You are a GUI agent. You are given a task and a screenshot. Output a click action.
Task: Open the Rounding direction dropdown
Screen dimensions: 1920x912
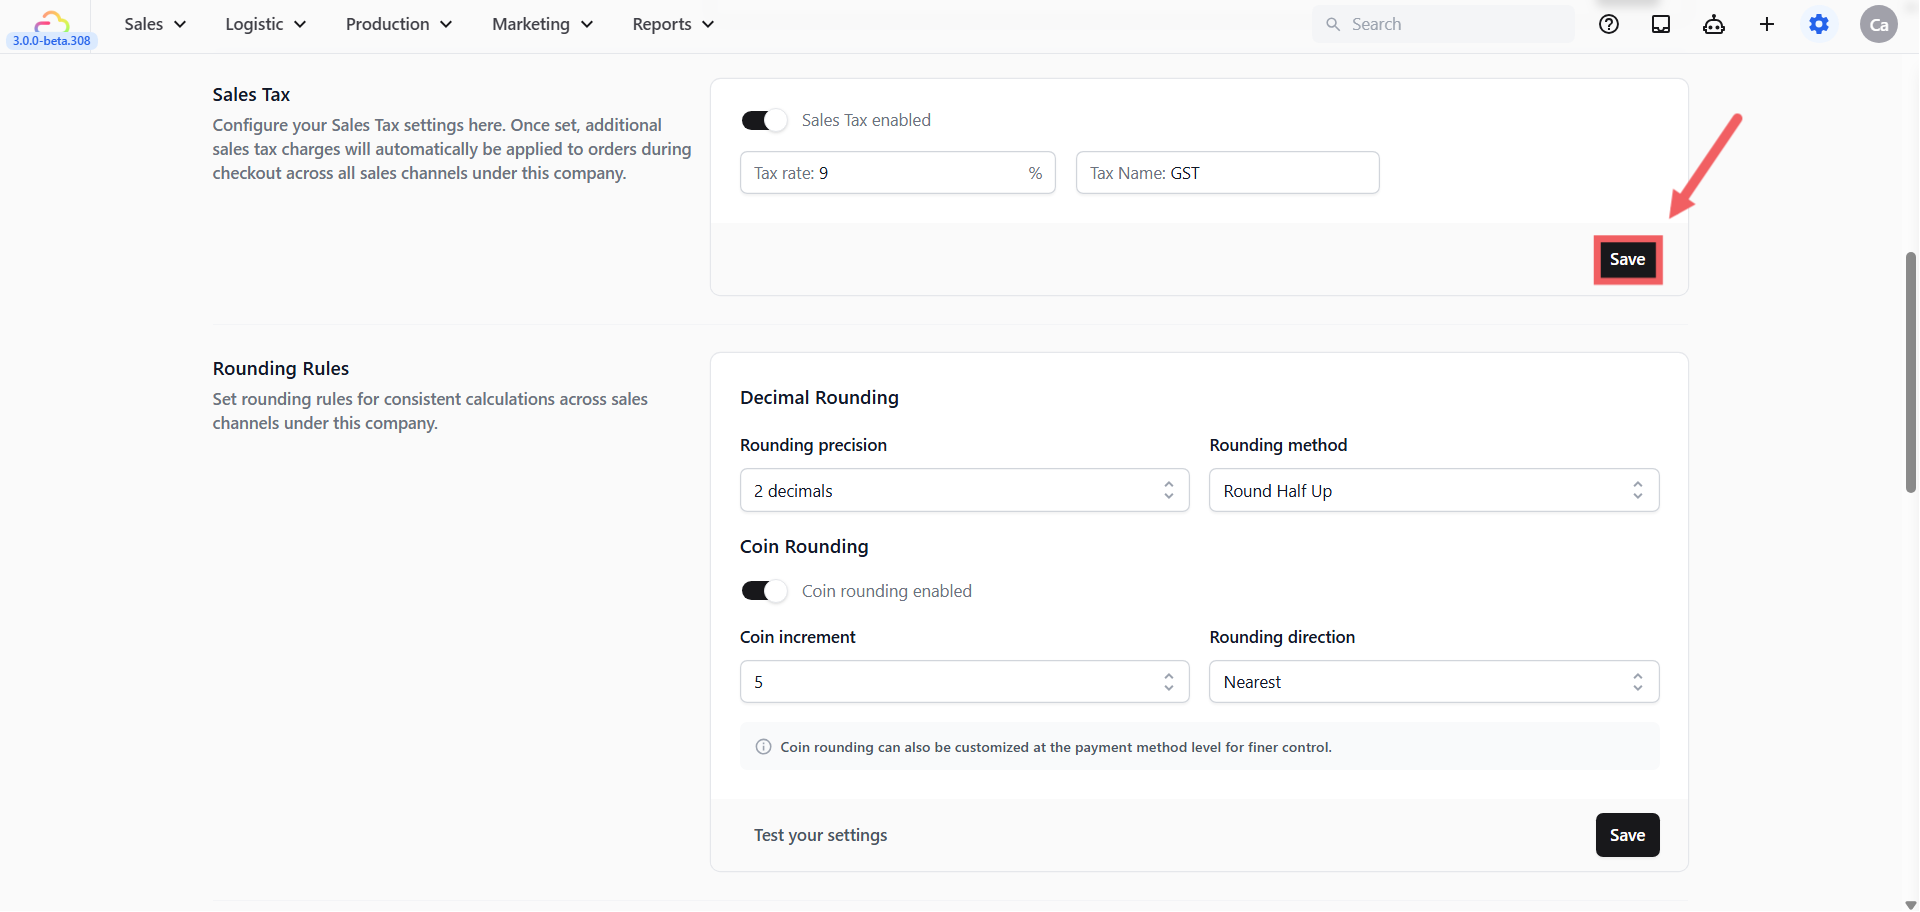[1434, 681]
